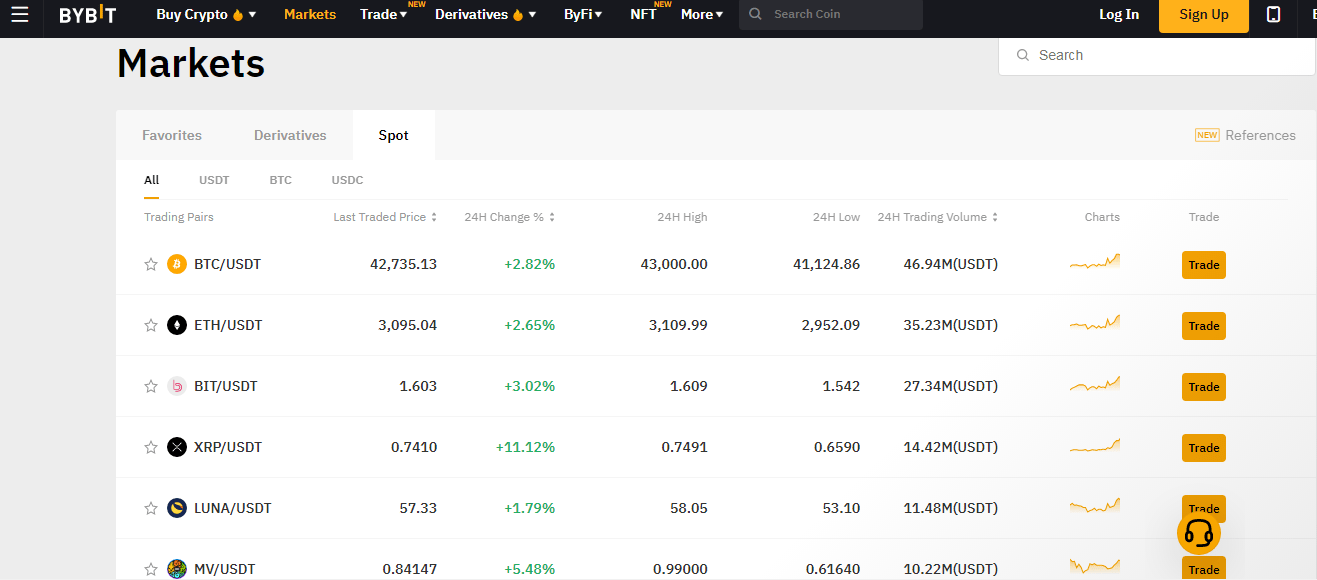
Task: Favorite the XRP/USDT pair with star
Action: click(x=151, y=447)
